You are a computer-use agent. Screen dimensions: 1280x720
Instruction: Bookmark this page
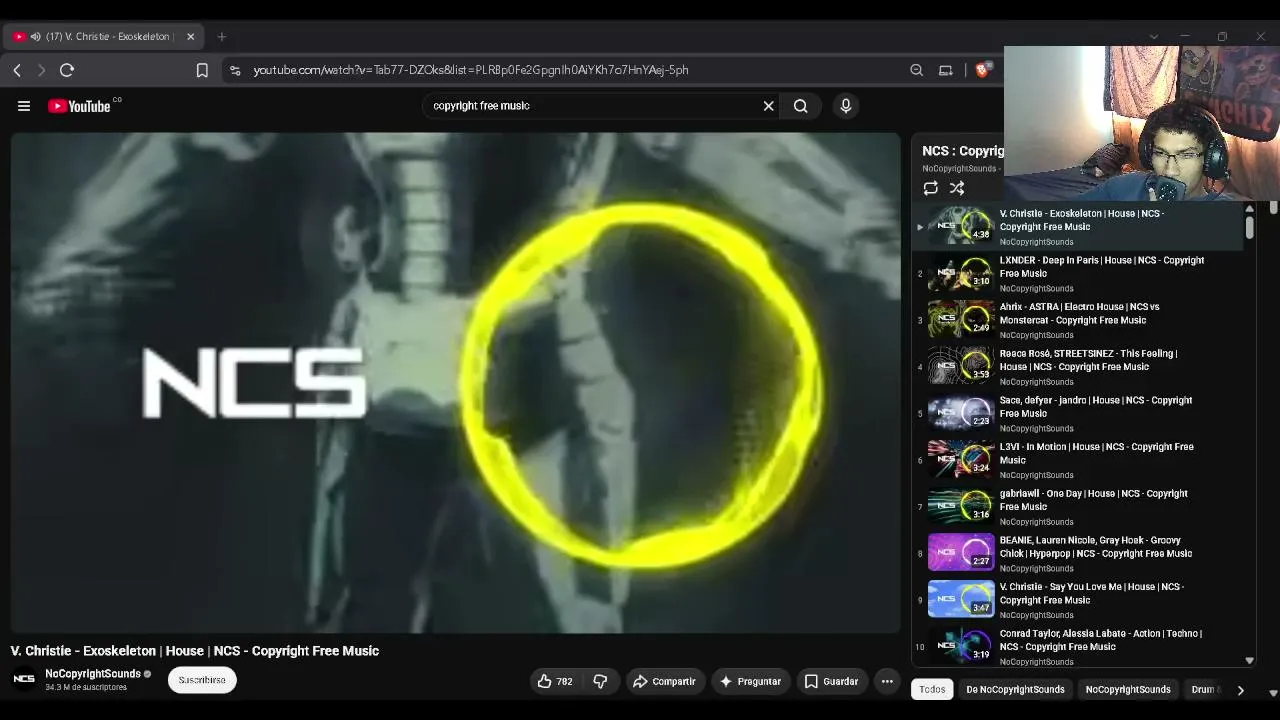202,70
